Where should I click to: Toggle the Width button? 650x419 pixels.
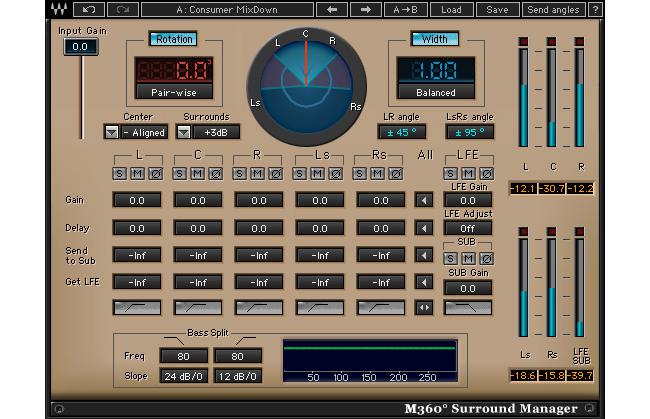pos(434,39)
